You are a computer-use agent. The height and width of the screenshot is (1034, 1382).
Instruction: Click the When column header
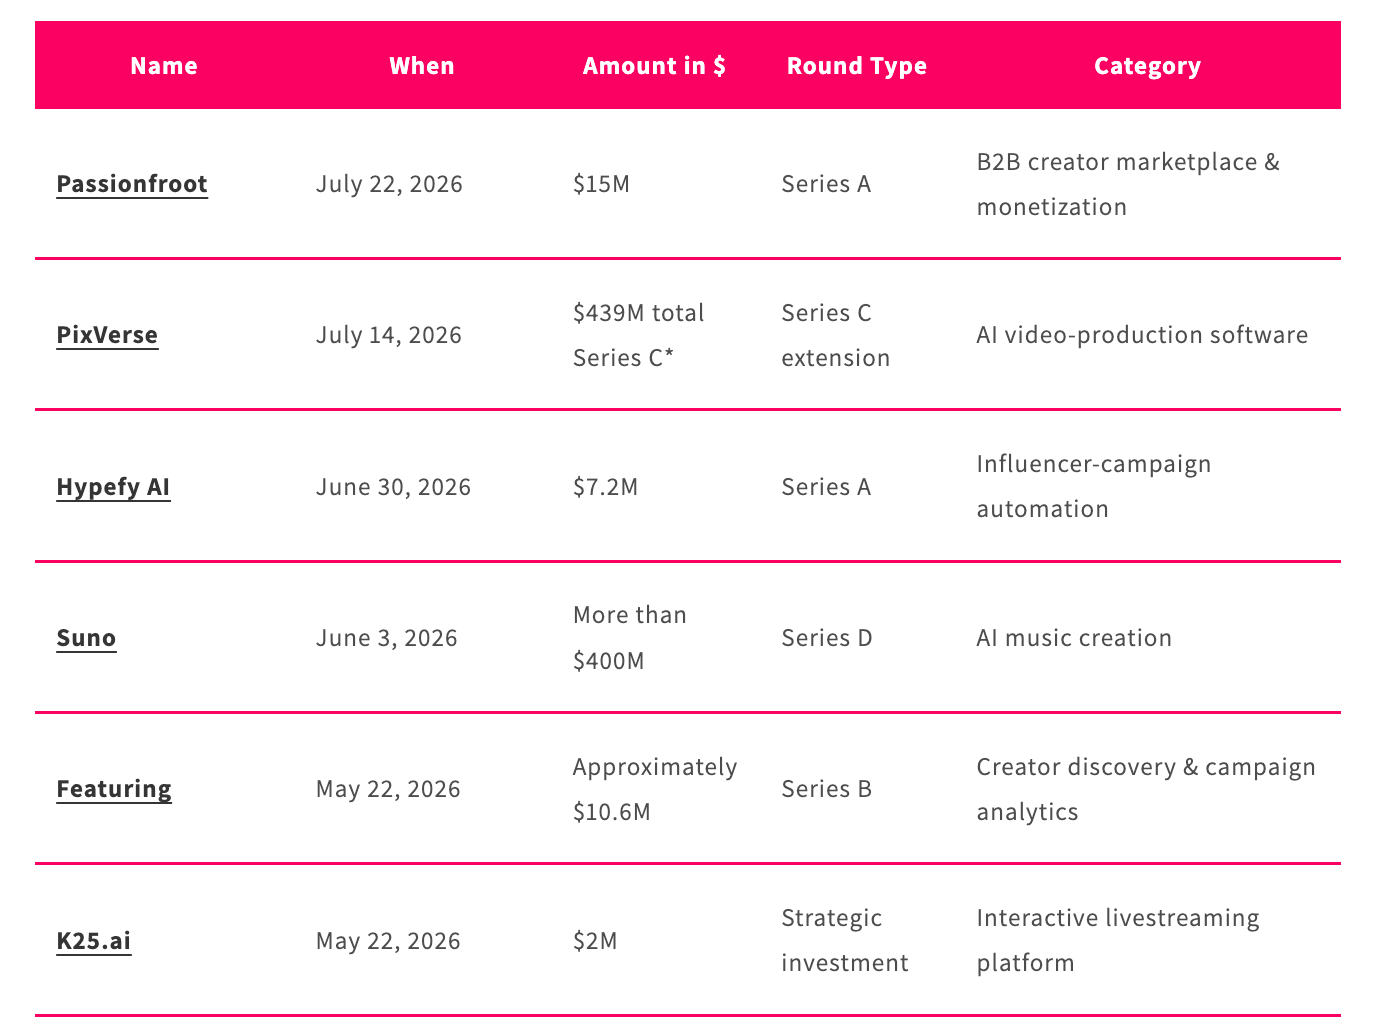pyautogui.click(x=422, y=66)
